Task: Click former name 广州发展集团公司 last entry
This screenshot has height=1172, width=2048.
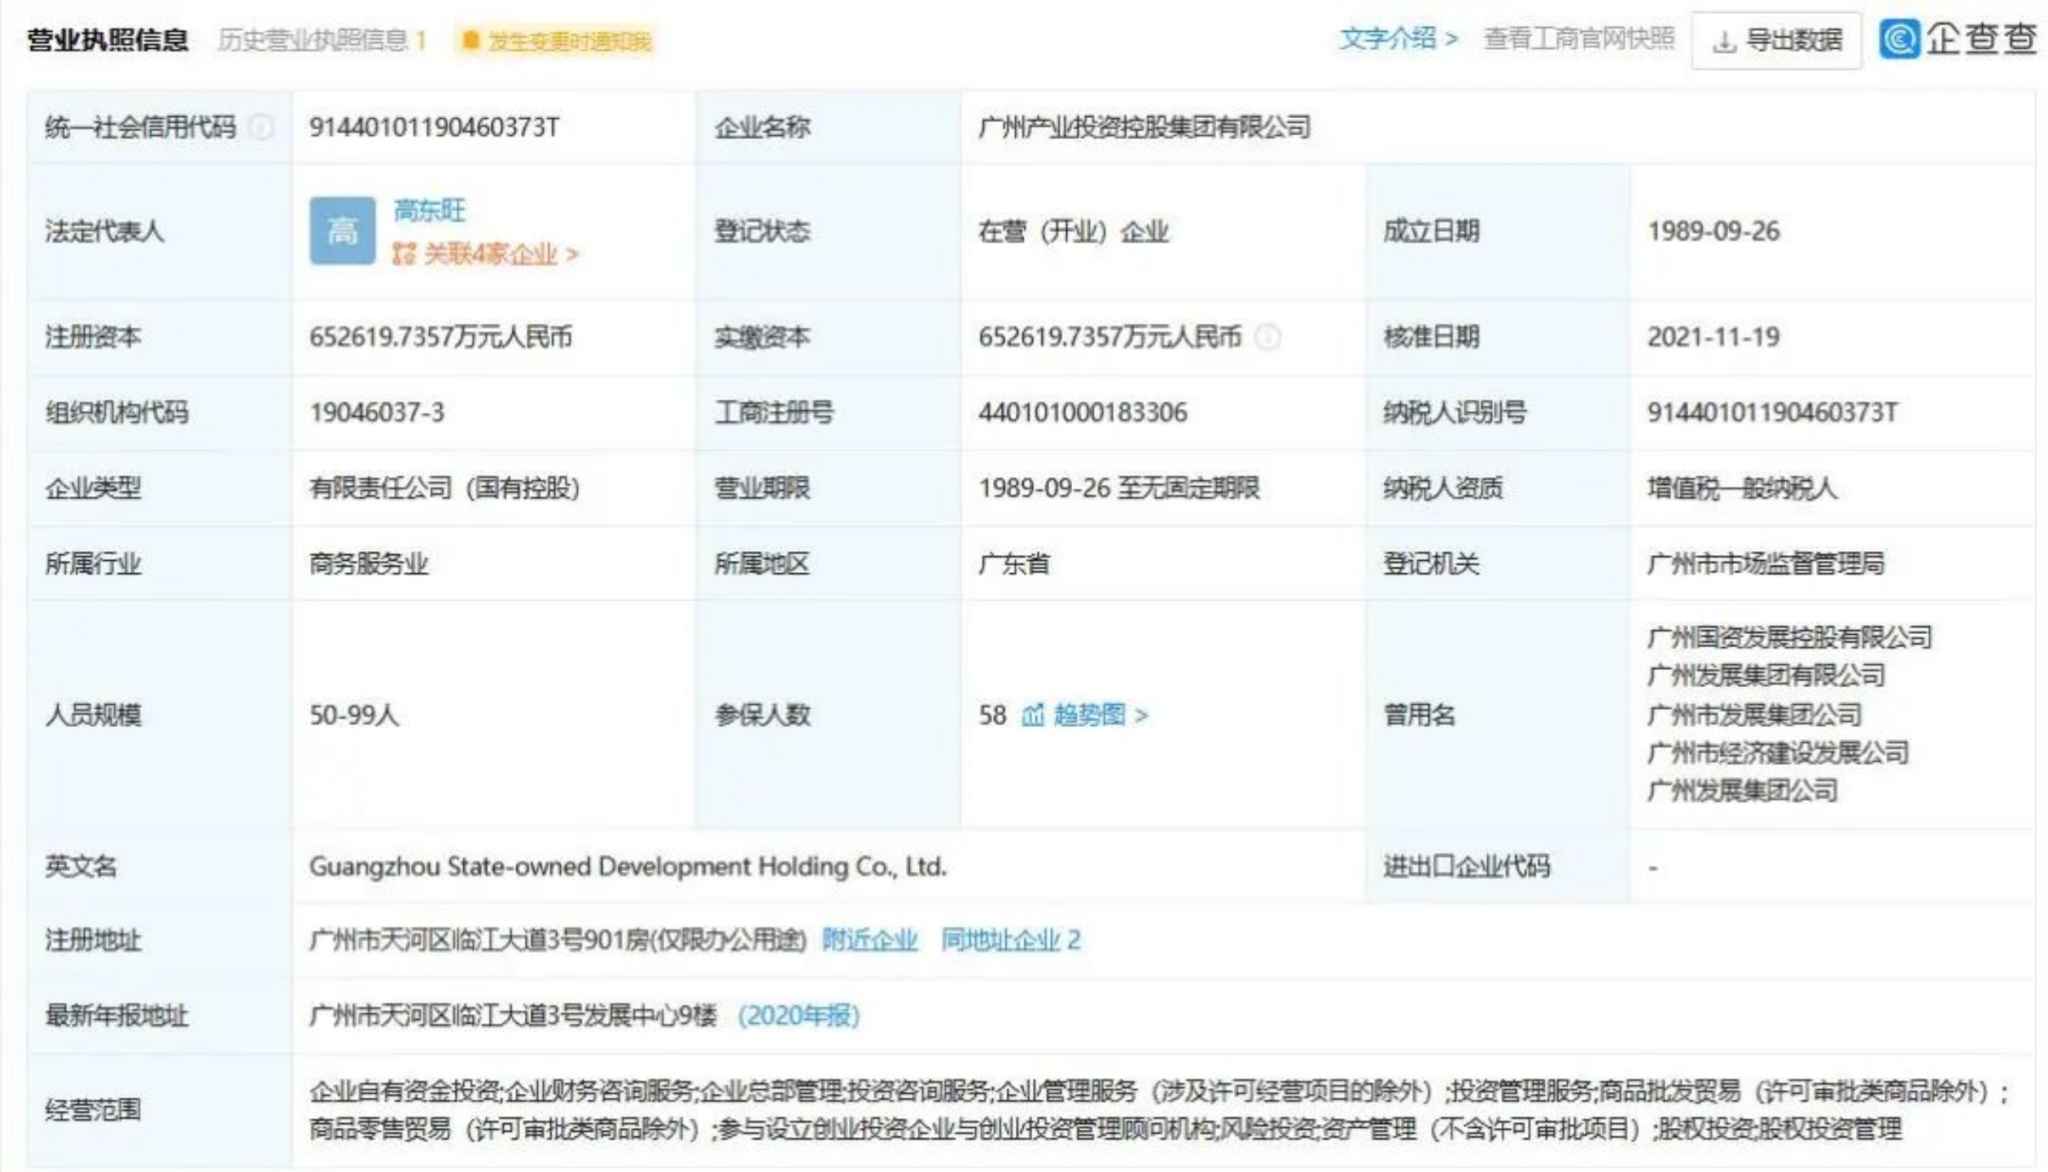Action: 1742,791
